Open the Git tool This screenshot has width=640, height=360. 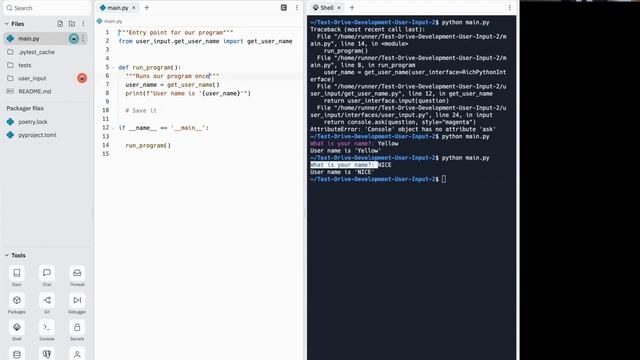[47, 300]
